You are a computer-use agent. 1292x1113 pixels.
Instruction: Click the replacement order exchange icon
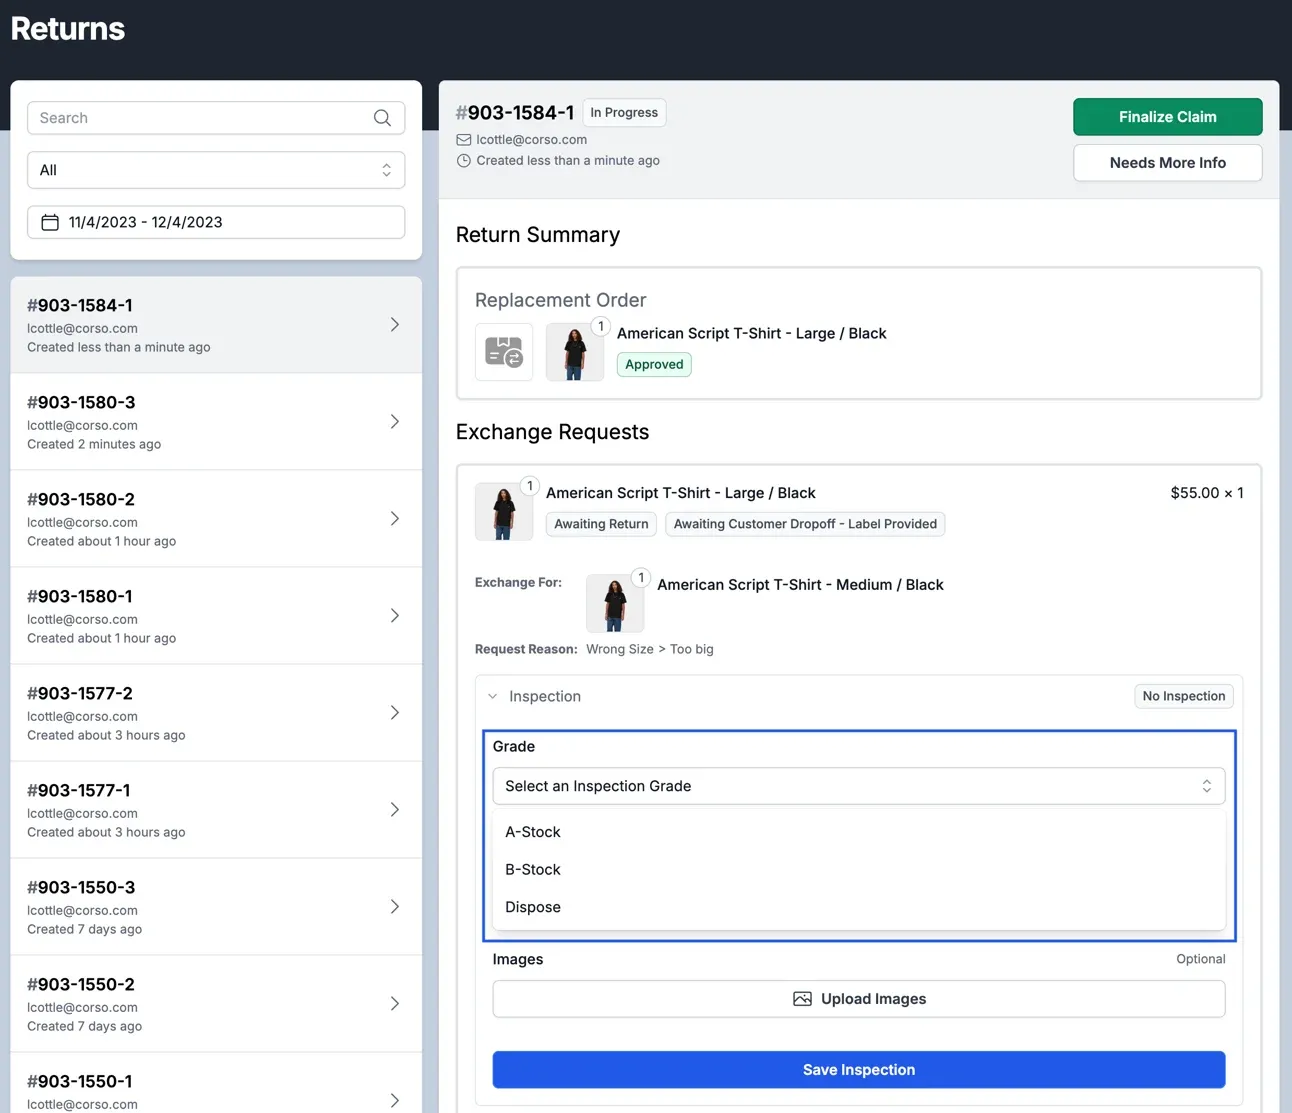(504, 352)
